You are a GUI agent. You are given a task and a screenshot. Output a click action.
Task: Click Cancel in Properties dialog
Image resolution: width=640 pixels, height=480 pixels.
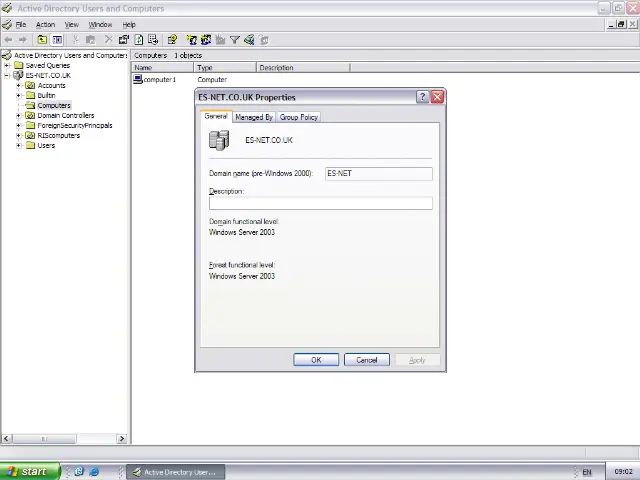(x=367, y=360)
